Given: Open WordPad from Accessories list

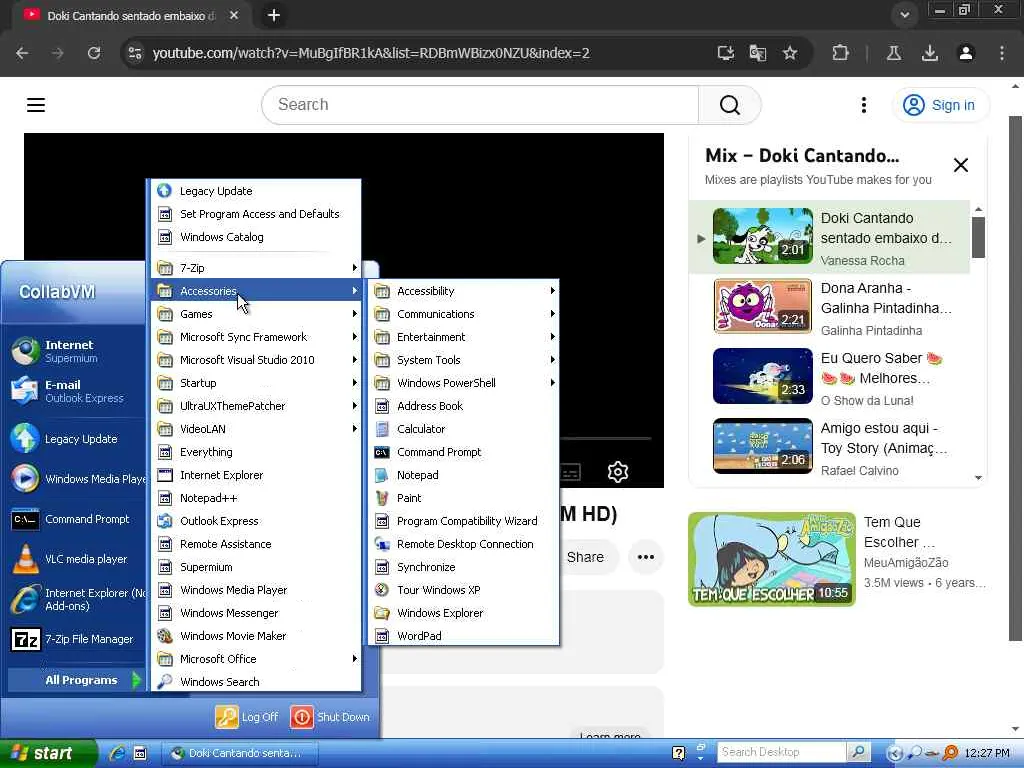Looking at the screenshot, I should 463,635.
